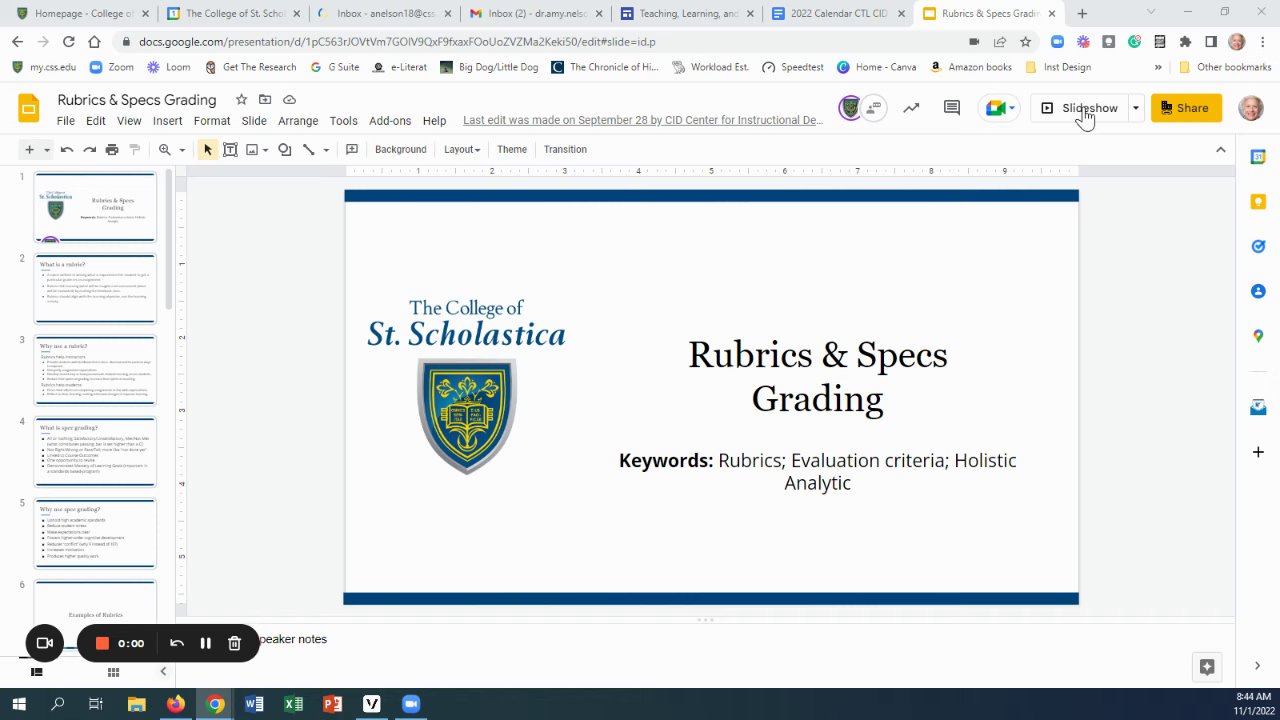Image resolution: width=1280 pixels, height=720 pixels.
Task: Expand the new slide layout dropdown arrow
Action: pos(46,150)
